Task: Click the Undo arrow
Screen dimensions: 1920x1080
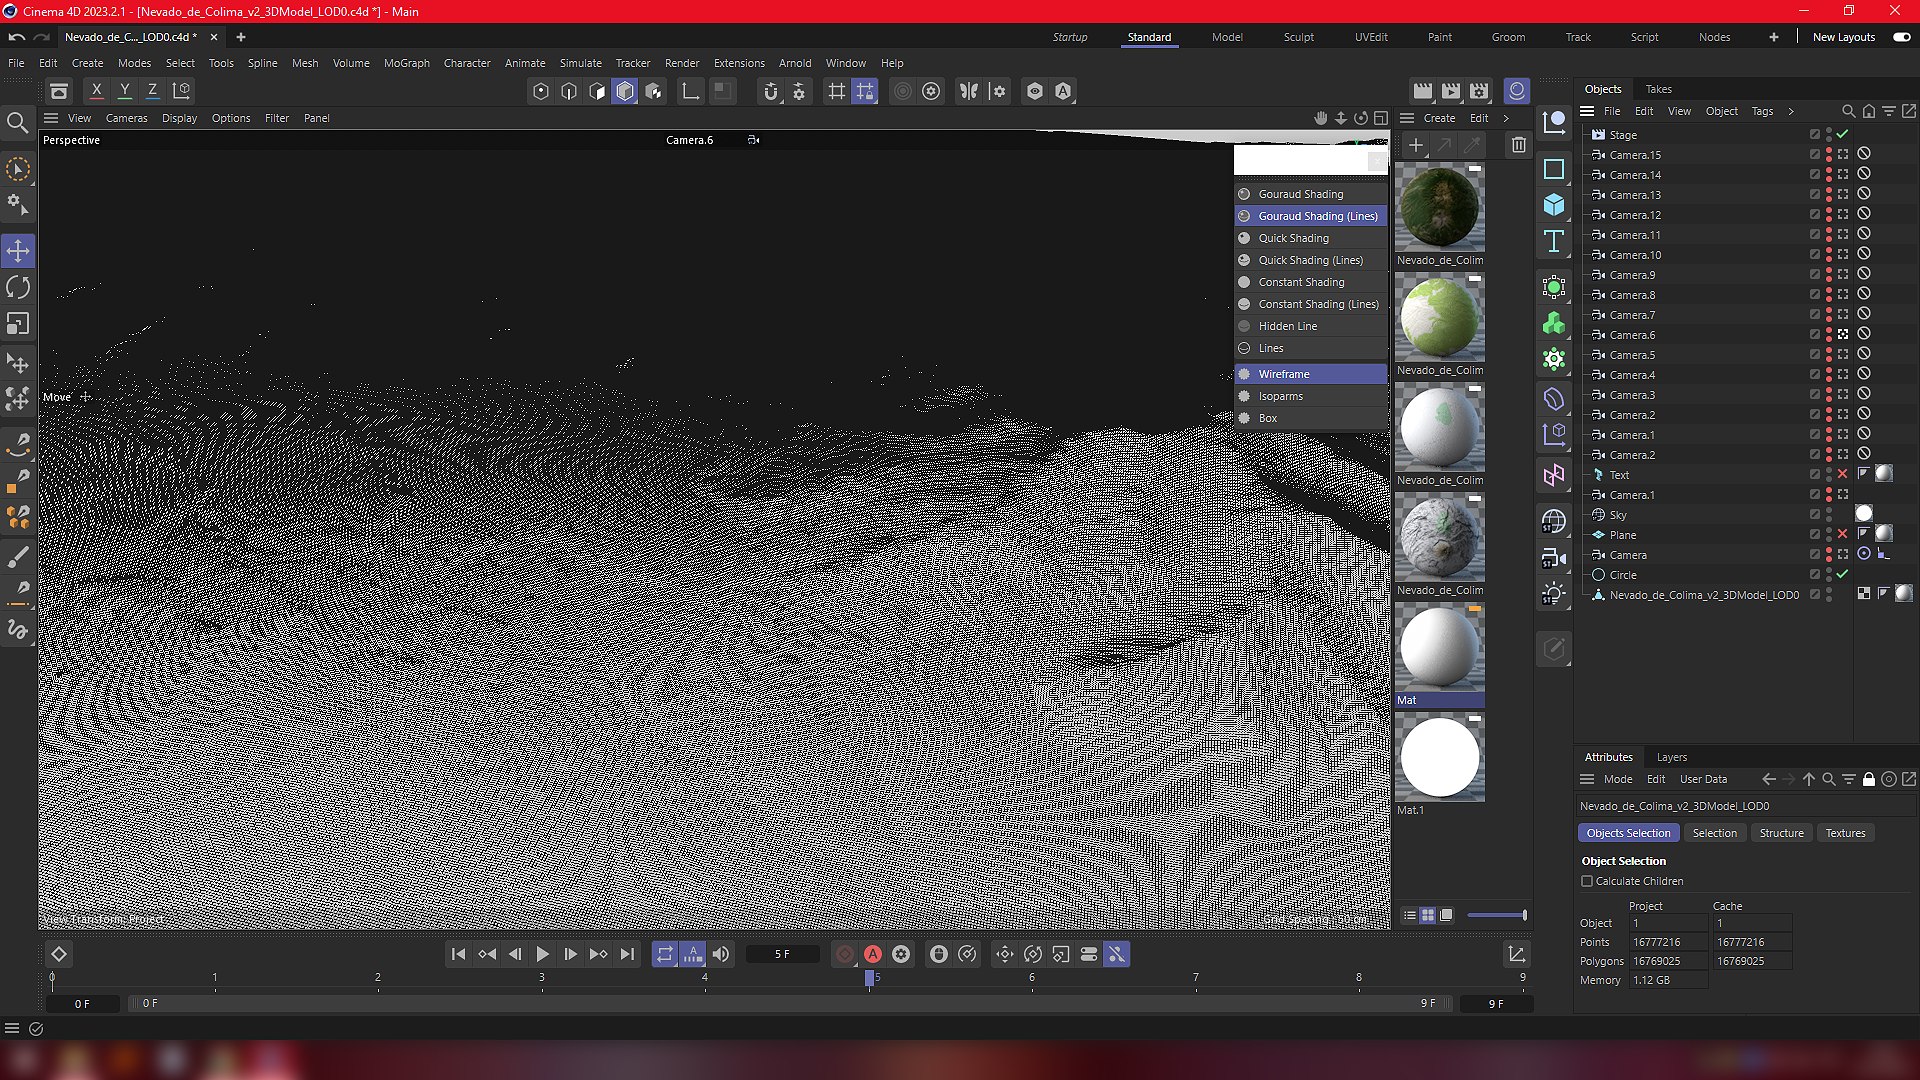Action: tap(17, 37)
